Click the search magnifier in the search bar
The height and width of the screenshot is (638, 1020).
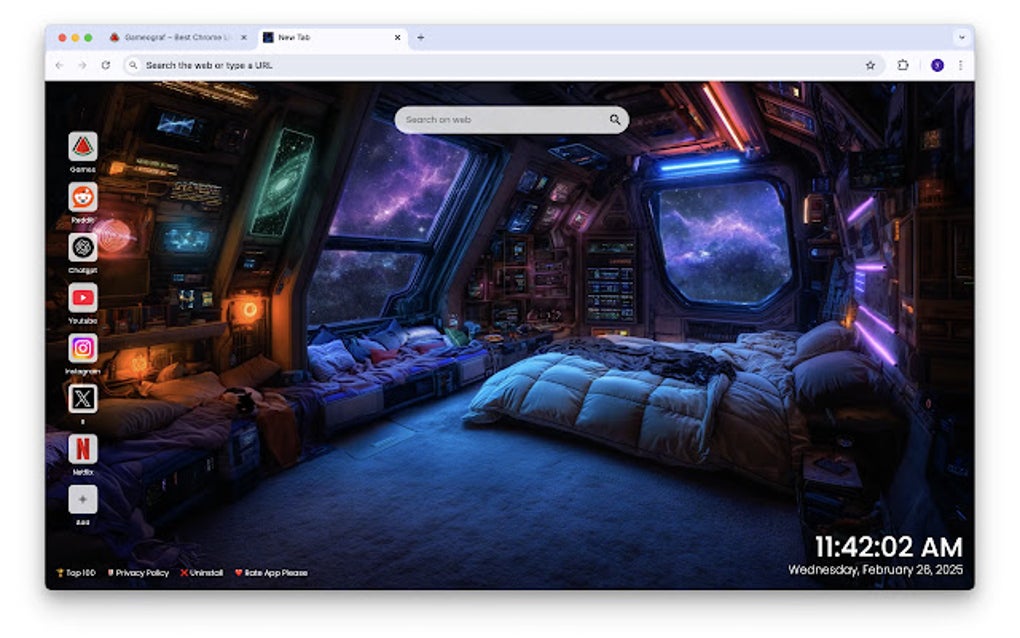pos(614,119)
